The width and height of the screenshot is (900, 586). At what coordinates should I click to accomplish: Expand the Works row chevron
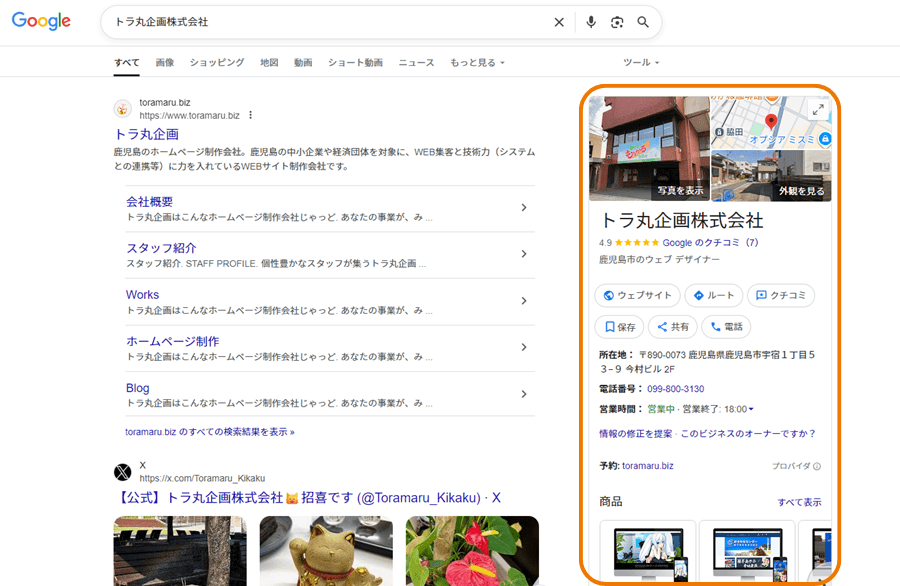tap(523, 301)
